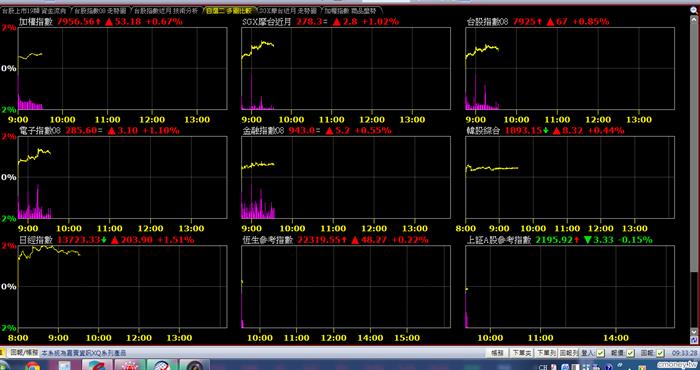Switch to the 台股上市19類 資金流向 tab
Viewport: 700px width, 370px height.
click(x=34, y=10)
